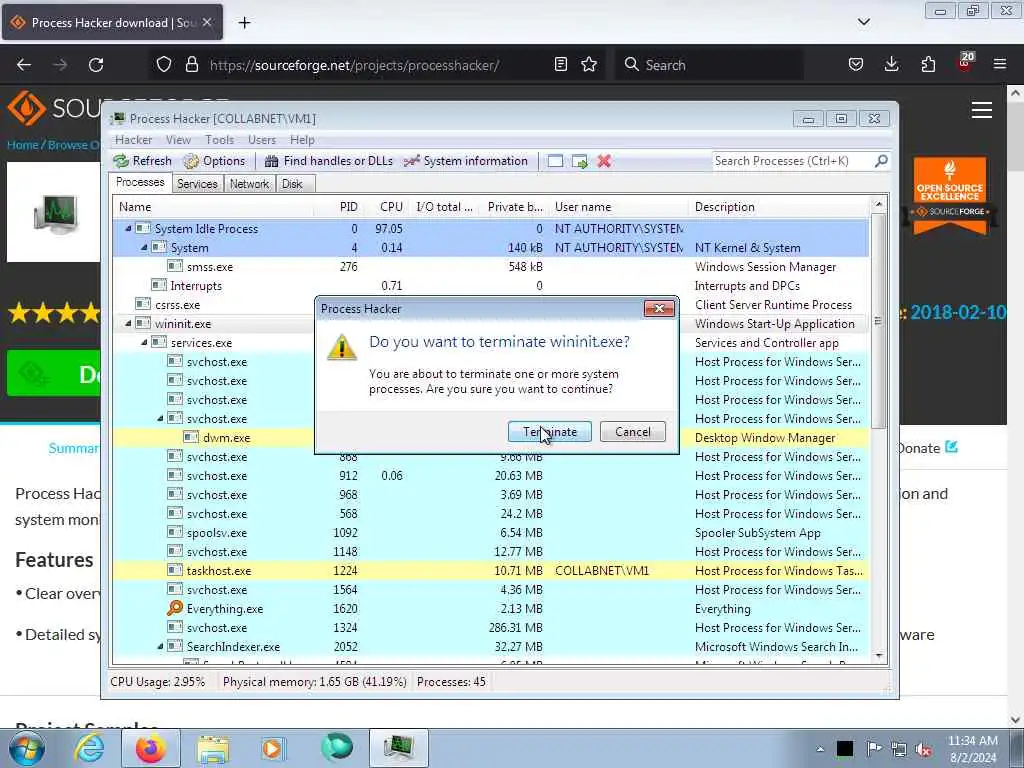Collapse the SearchIndexer.exe tree node

(x=161, y=647)
